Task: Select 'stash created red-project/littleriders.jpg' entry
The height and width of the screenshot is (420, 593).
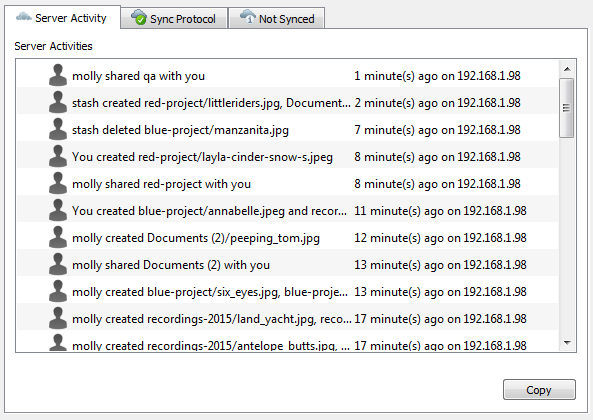Action: (287, 102)
